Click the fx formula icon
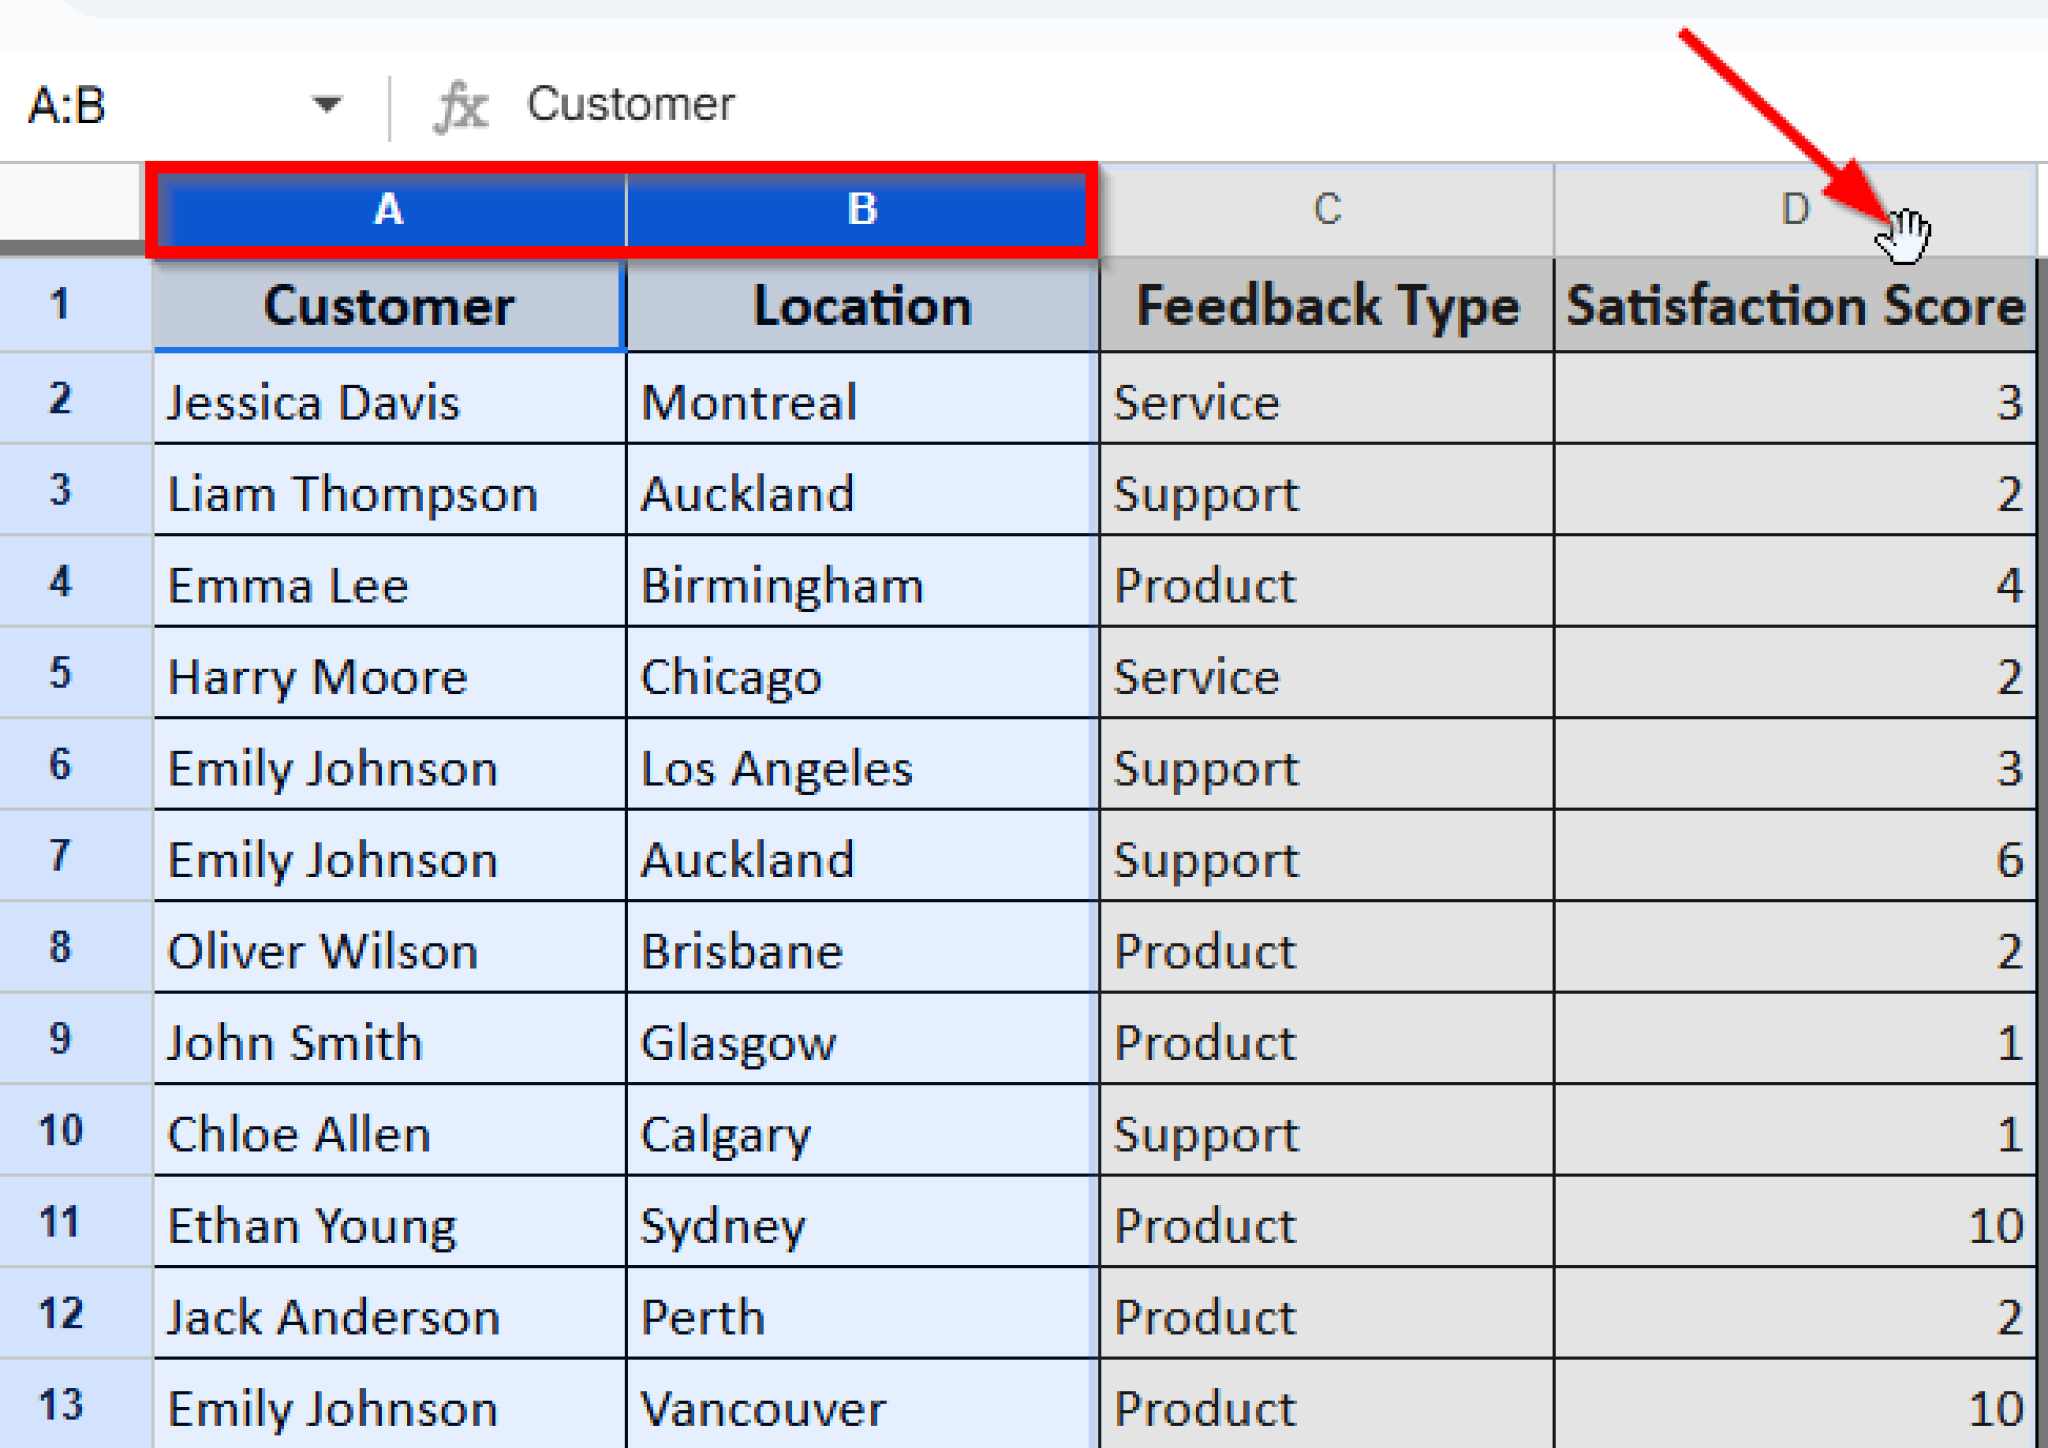 [x=461, y=106]
